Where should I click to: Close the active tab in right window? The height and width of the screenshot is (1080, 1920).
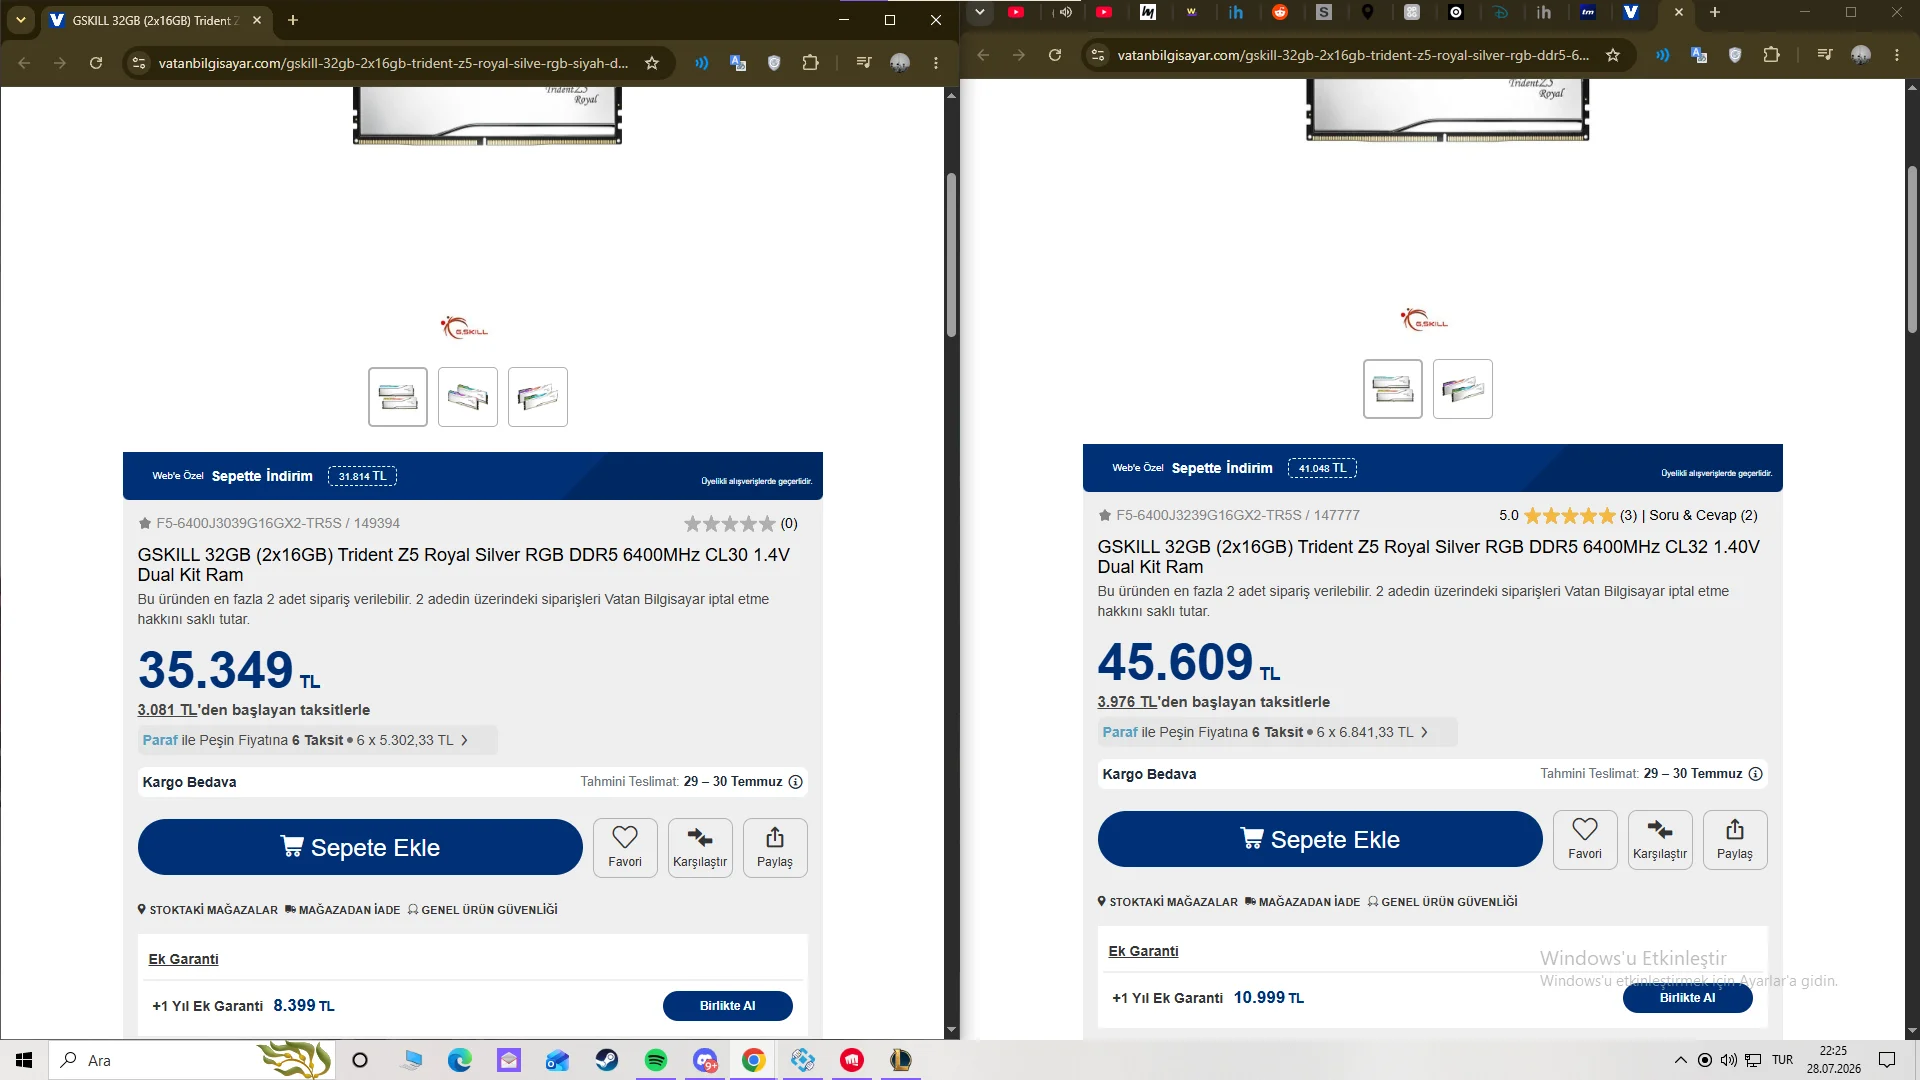1679,12
